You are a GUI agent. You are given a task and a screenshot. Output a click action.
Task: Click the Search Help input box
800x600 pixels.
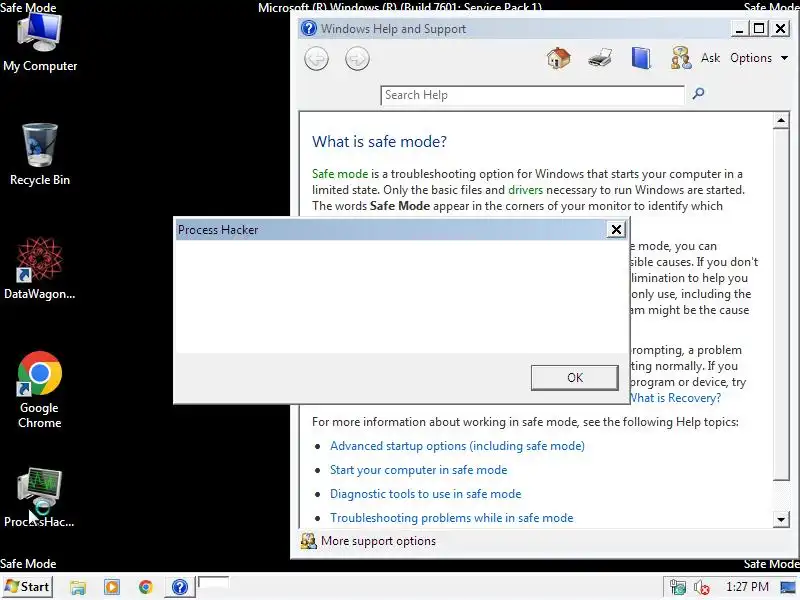click(x=532, y=95)
